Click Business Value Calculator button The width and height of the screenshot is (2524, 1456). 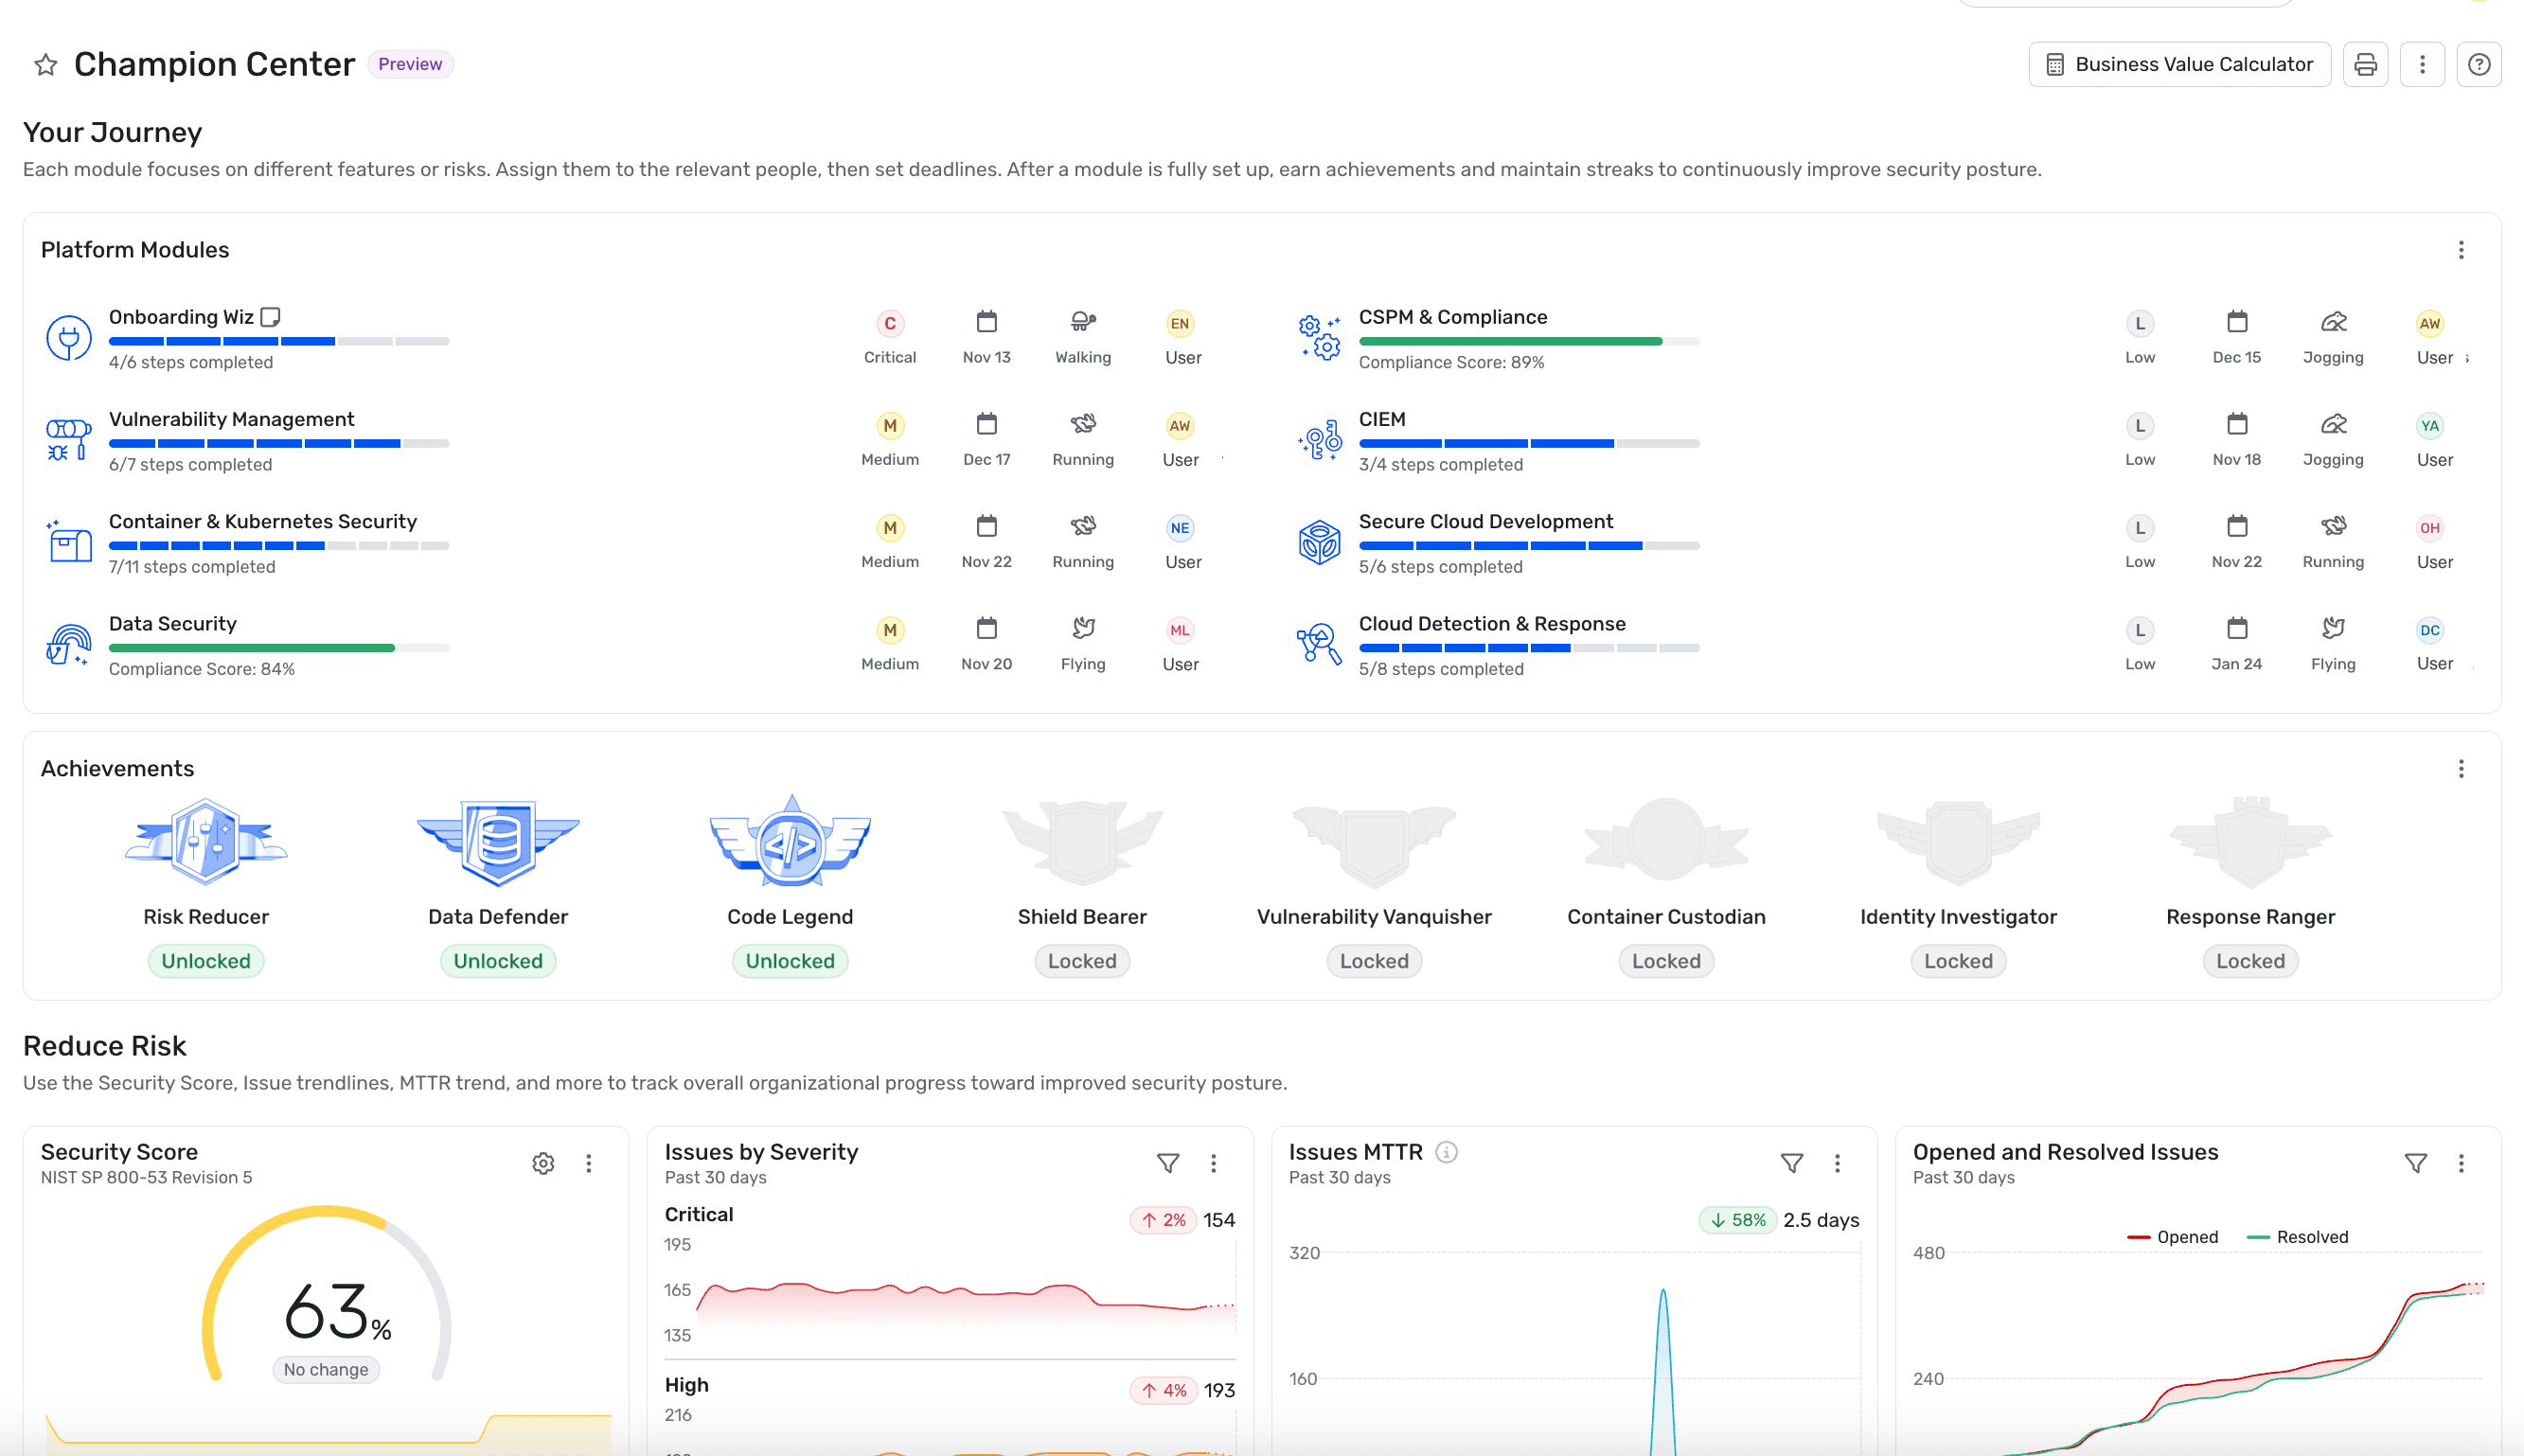[2180, 65]
